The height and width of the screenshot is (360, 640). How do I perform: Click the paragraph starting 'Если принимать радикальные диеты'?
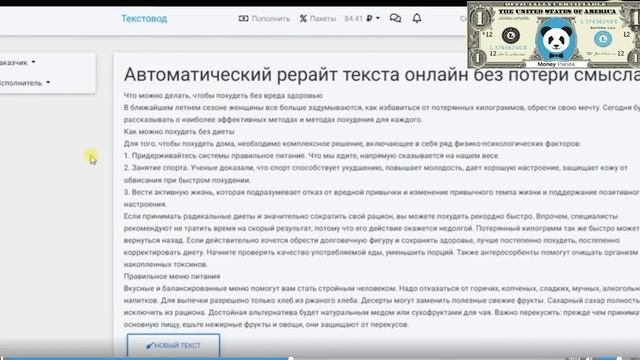coord(382,240)
